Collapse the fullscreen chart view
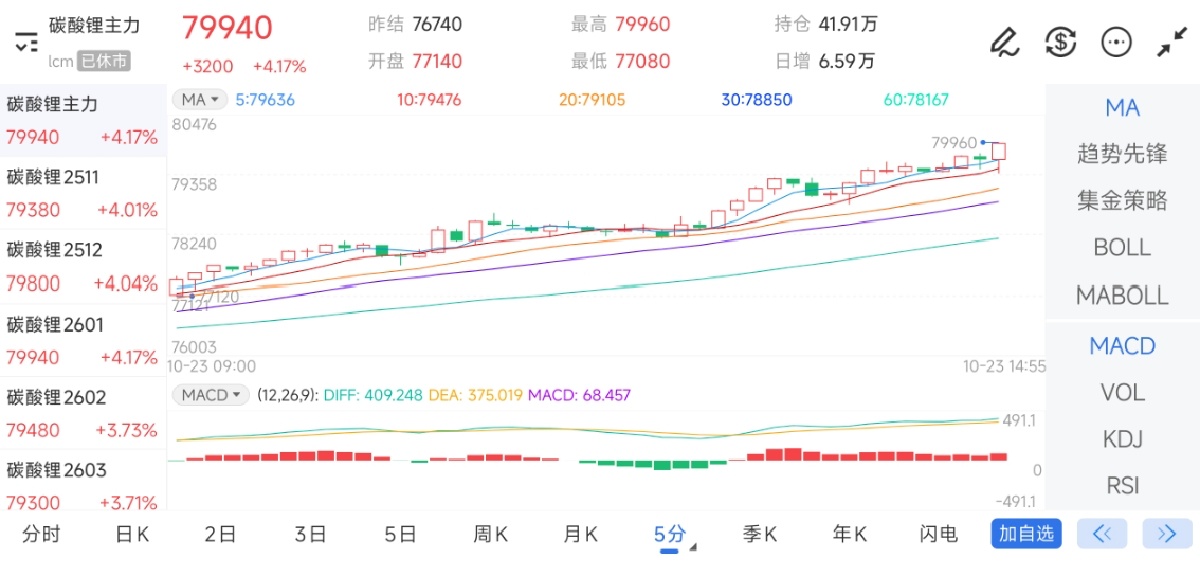Viewport: 1200px width, 571px height. 1171,42
